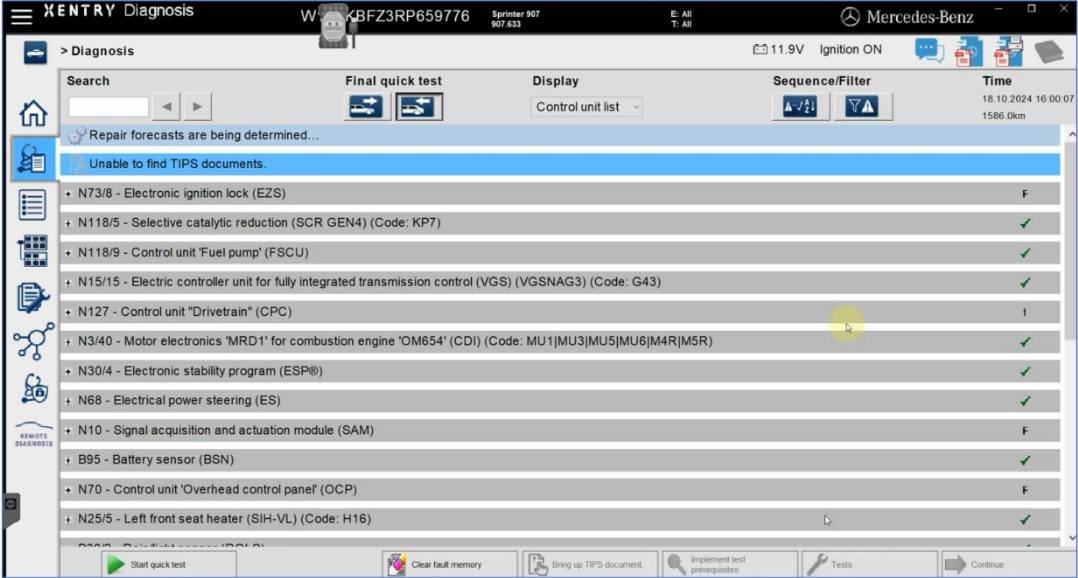
Task: Open the Control unit list dropdown
Action: pos(587,107)
